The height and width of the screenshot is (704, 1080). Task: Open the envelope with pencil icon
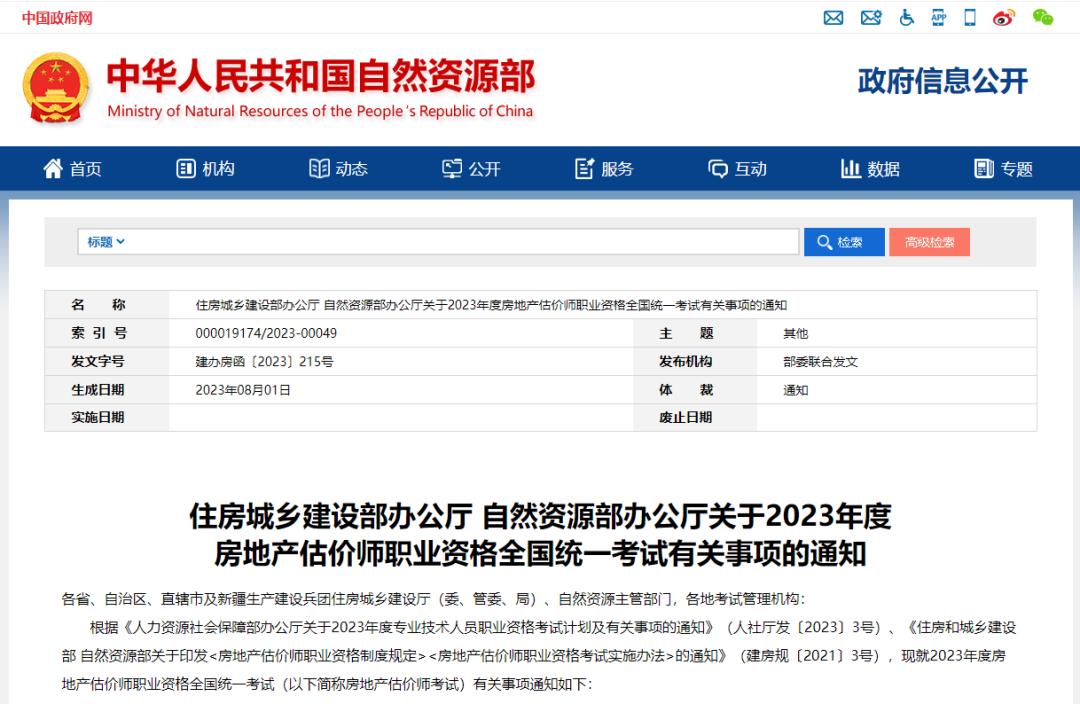point(871,17)
